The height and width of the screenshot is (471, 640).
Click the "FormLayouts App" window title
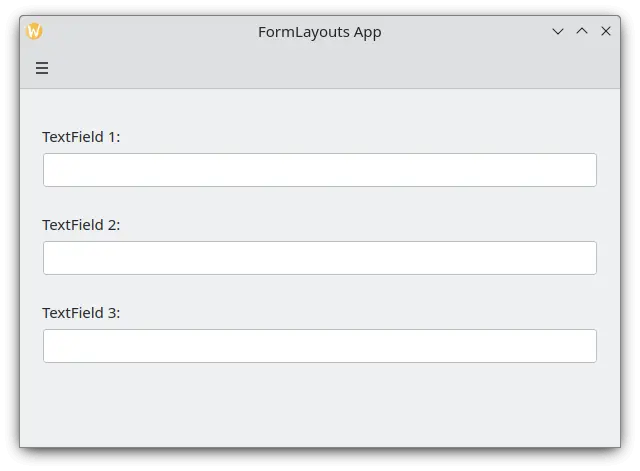tap(320, 31)
